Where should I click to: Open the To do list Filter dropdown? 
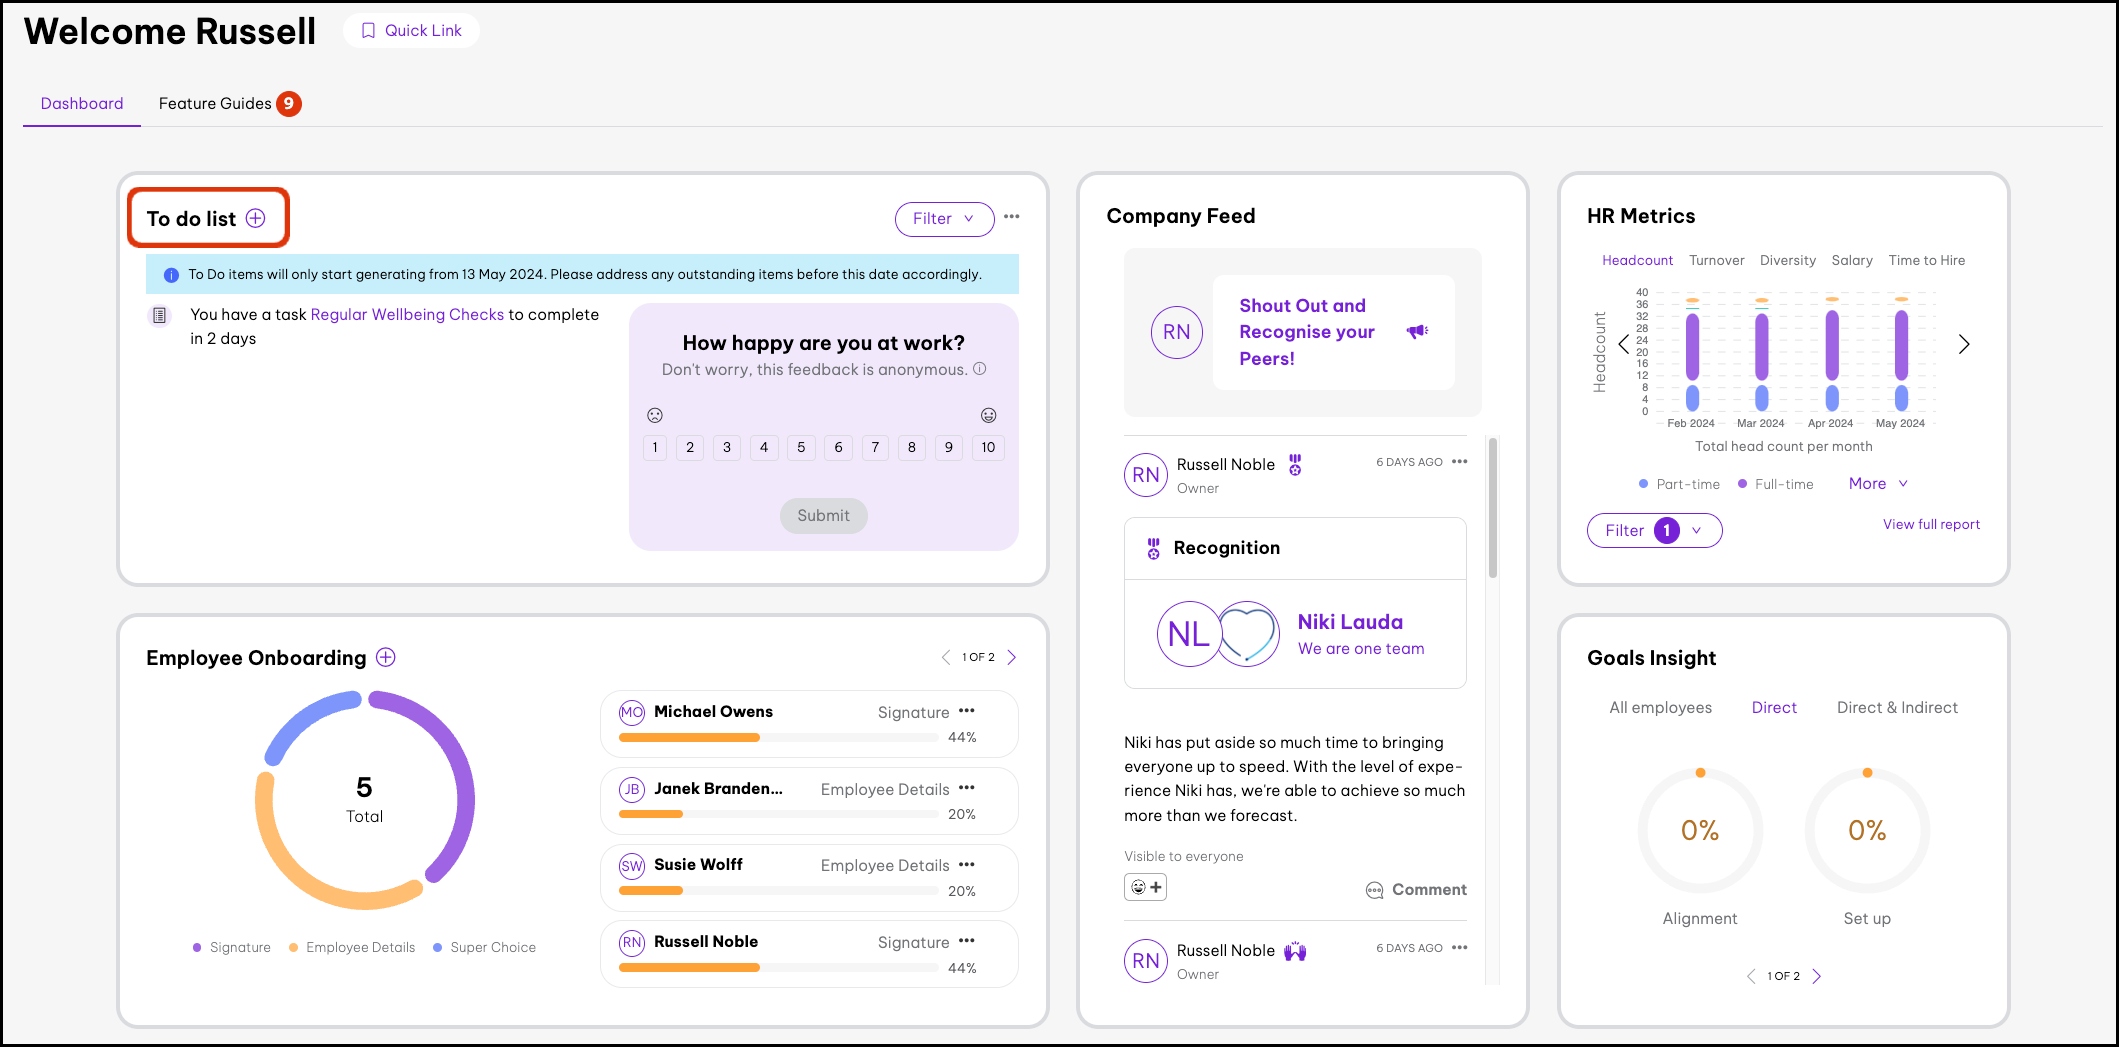click(x=944, y=219)
